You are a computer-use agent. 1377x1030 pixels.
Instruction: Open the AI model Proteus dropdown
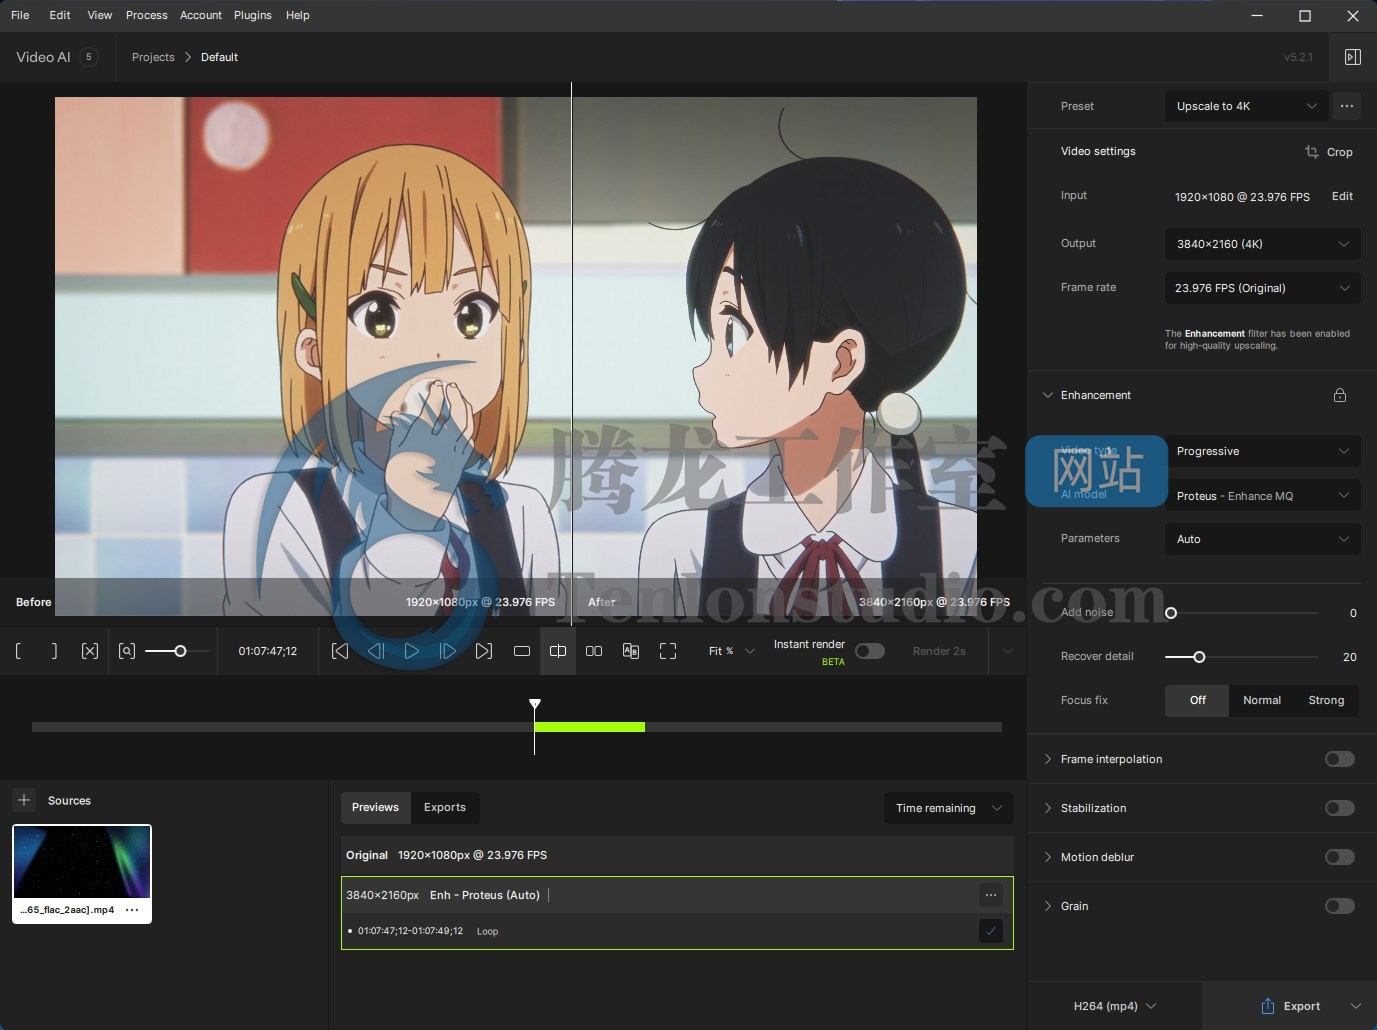1262,496
